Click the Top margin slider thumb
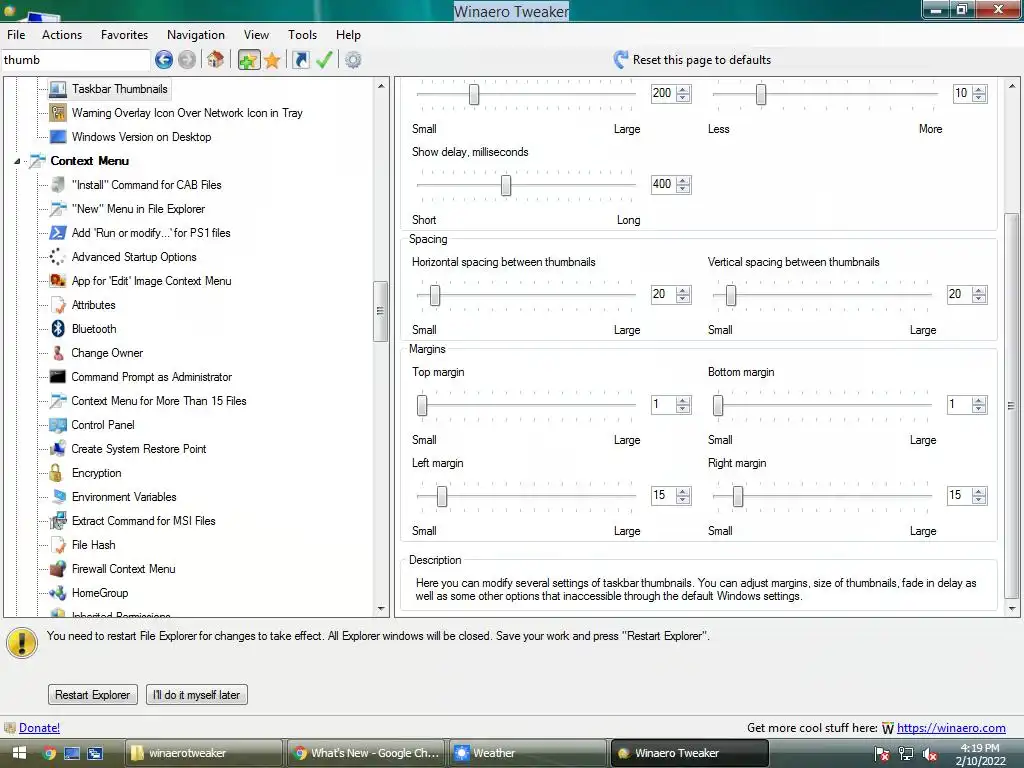This screenshot has height=768, width=1024. (422, 406)
